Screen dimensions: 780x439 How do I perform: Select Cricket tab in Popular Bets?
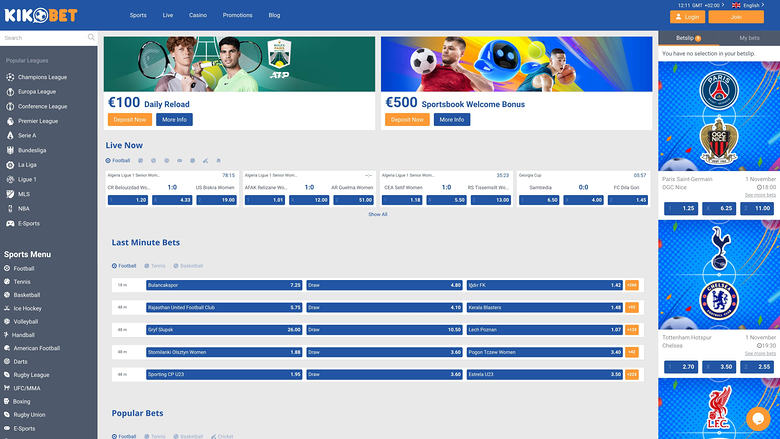(x=222, y=436)
